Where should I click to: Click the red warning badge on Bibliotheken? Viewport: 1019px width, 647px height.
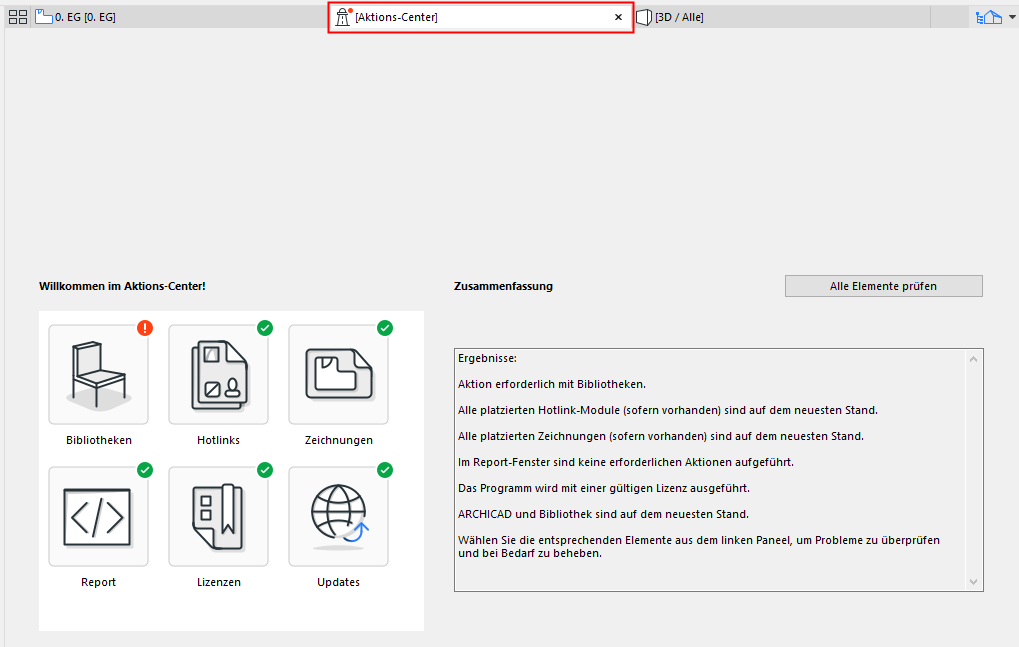point(145,328)
